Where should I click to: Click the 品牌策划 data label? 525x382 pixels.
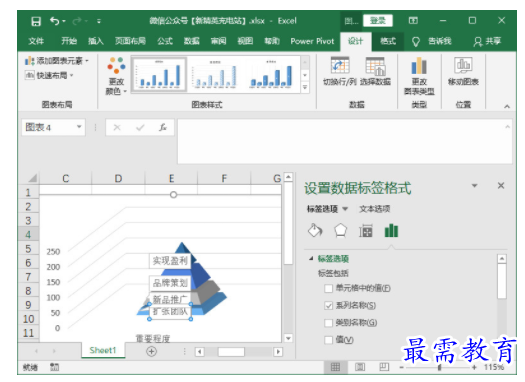click(170, 283)
